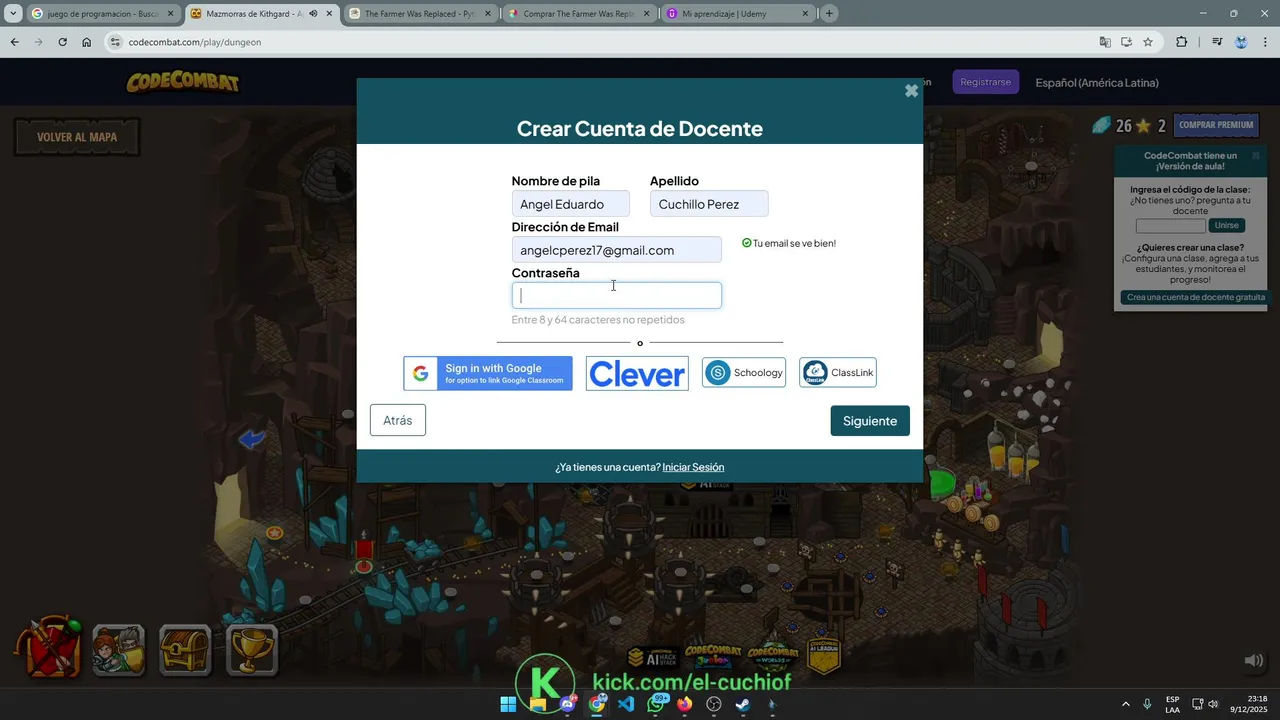The height and width of the screenshot is (720, 1280).
Task: Click the class code input box
Action: [1171, 226]
